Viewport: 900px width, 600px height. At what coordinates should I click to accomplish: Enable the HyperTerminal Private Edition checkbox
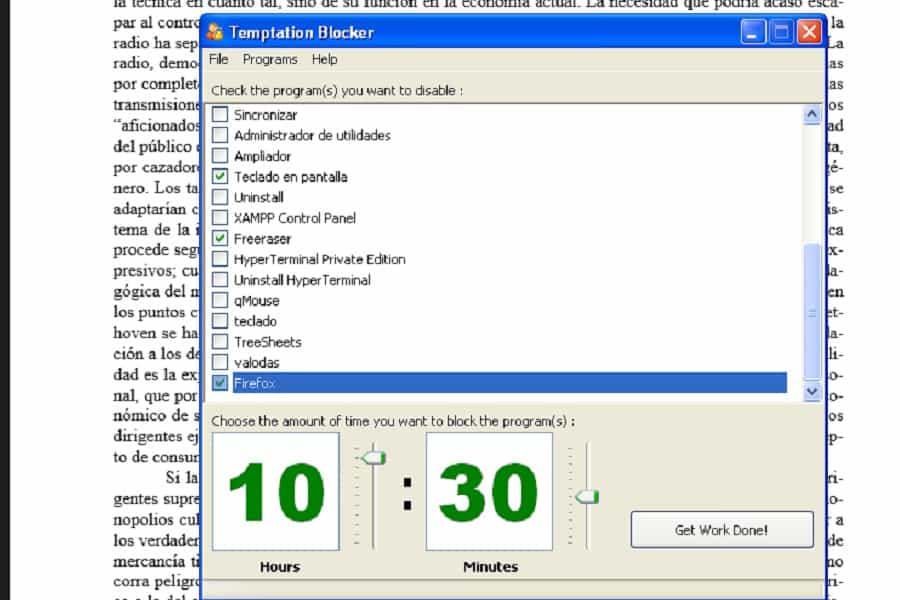coord(220,259)
